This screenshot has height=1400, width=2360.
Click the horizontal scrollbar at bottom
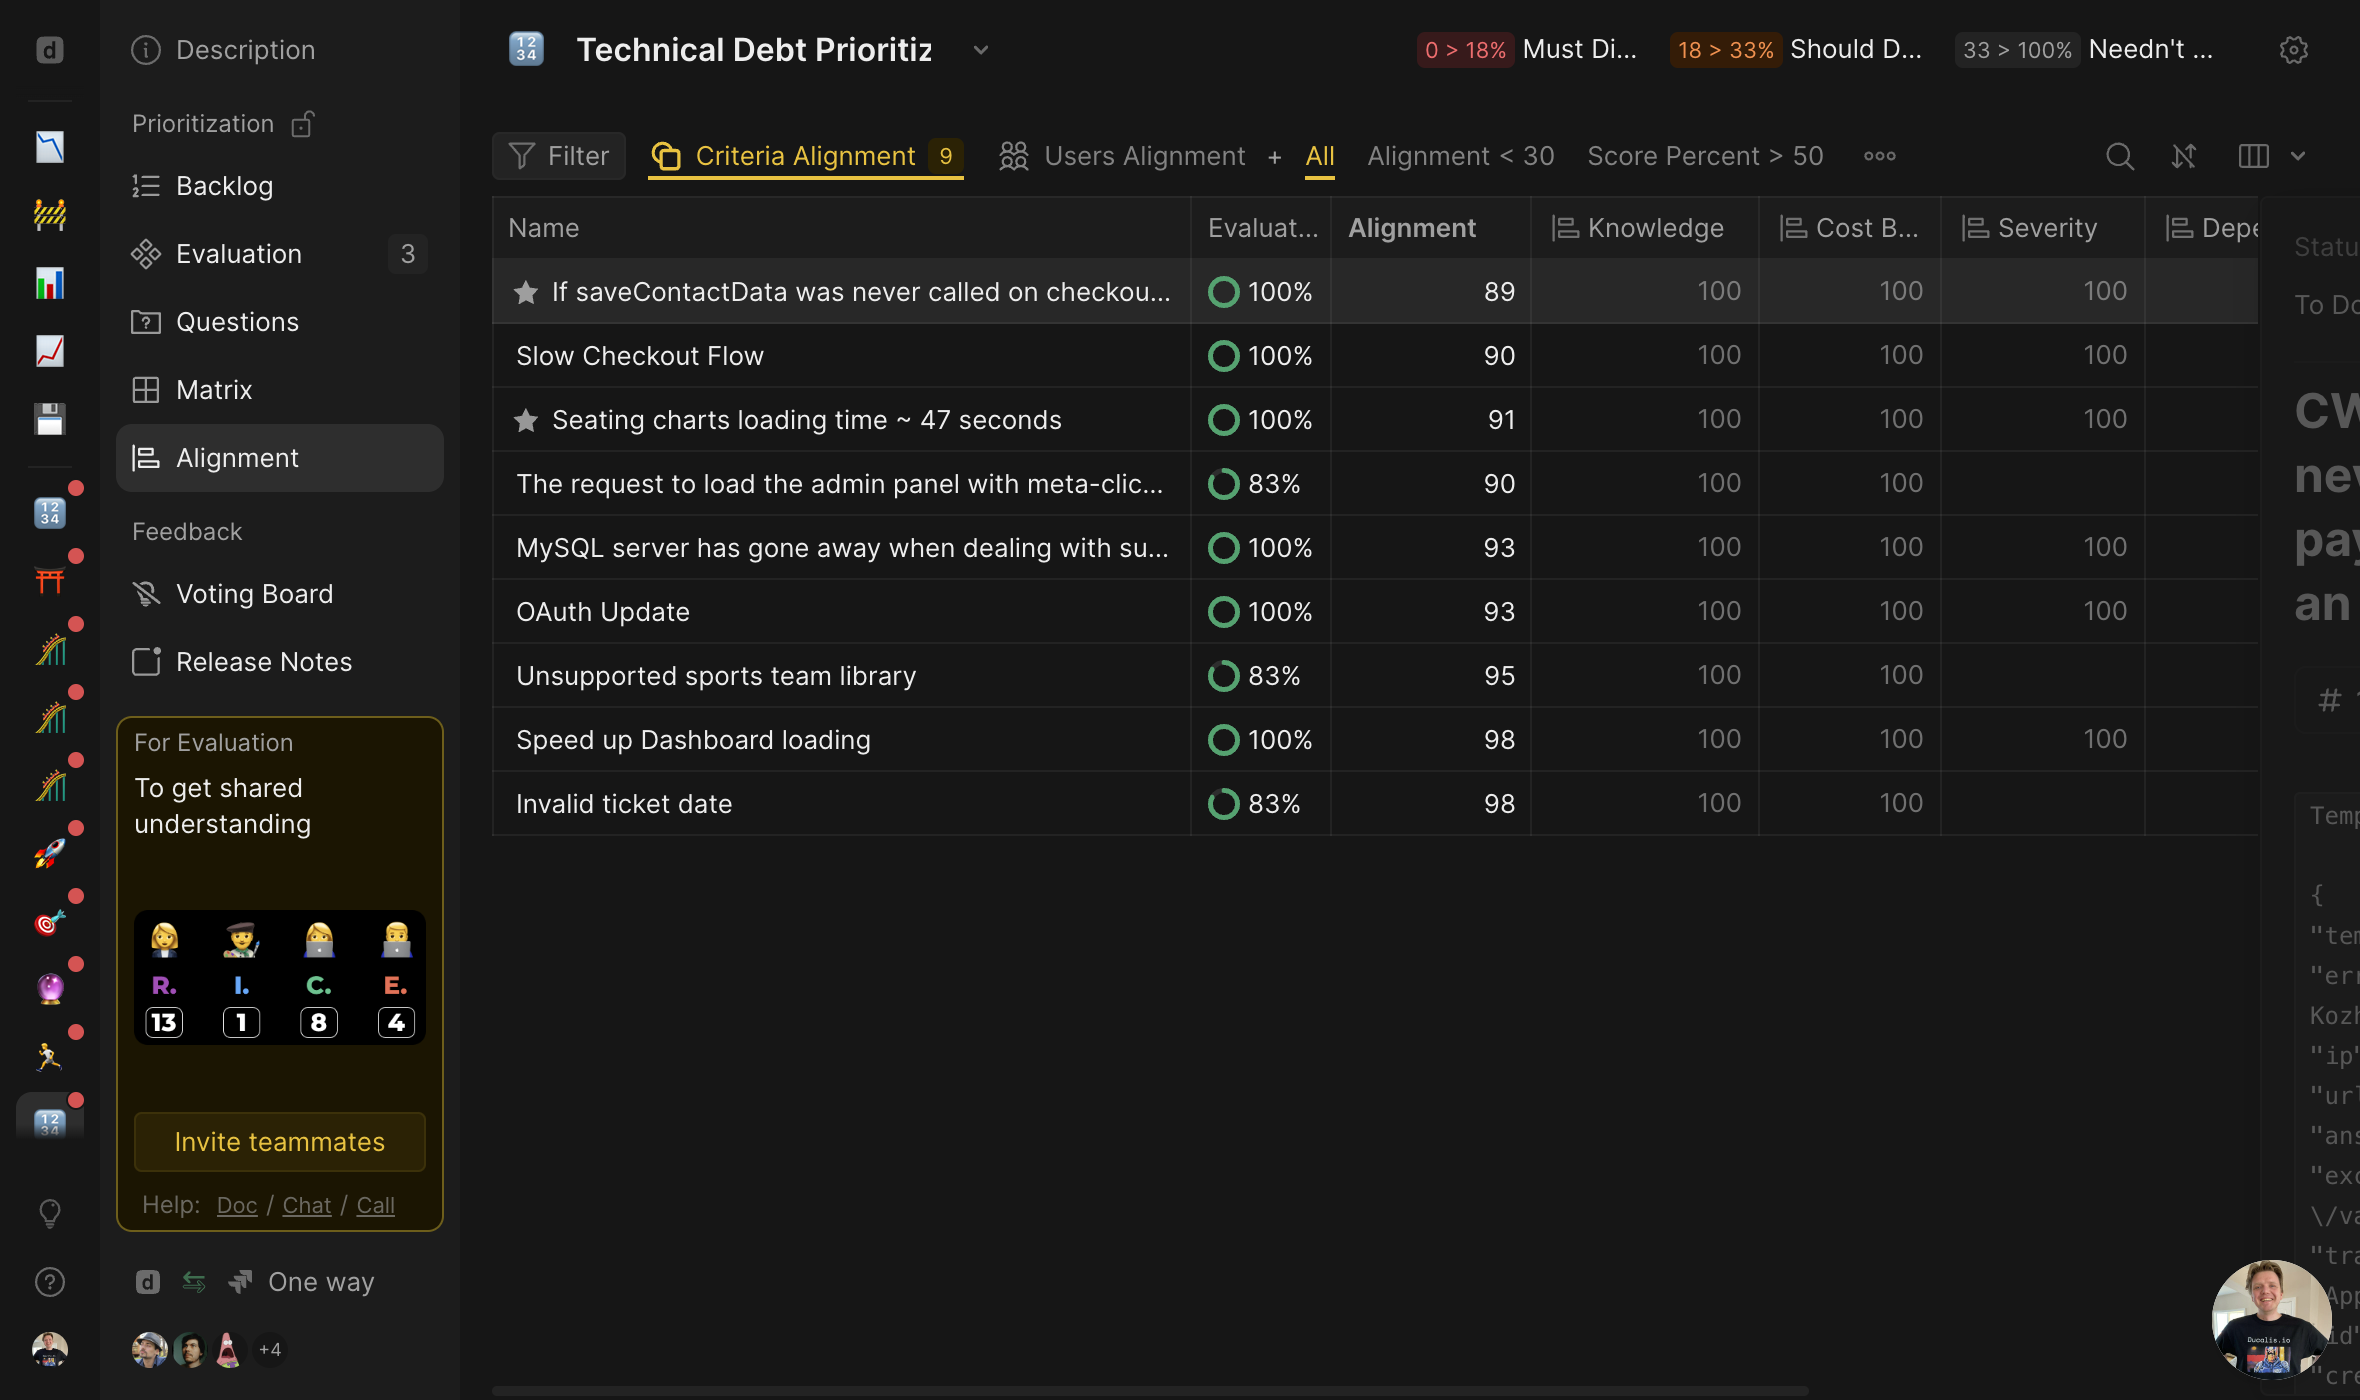tap(1150, 1390)
